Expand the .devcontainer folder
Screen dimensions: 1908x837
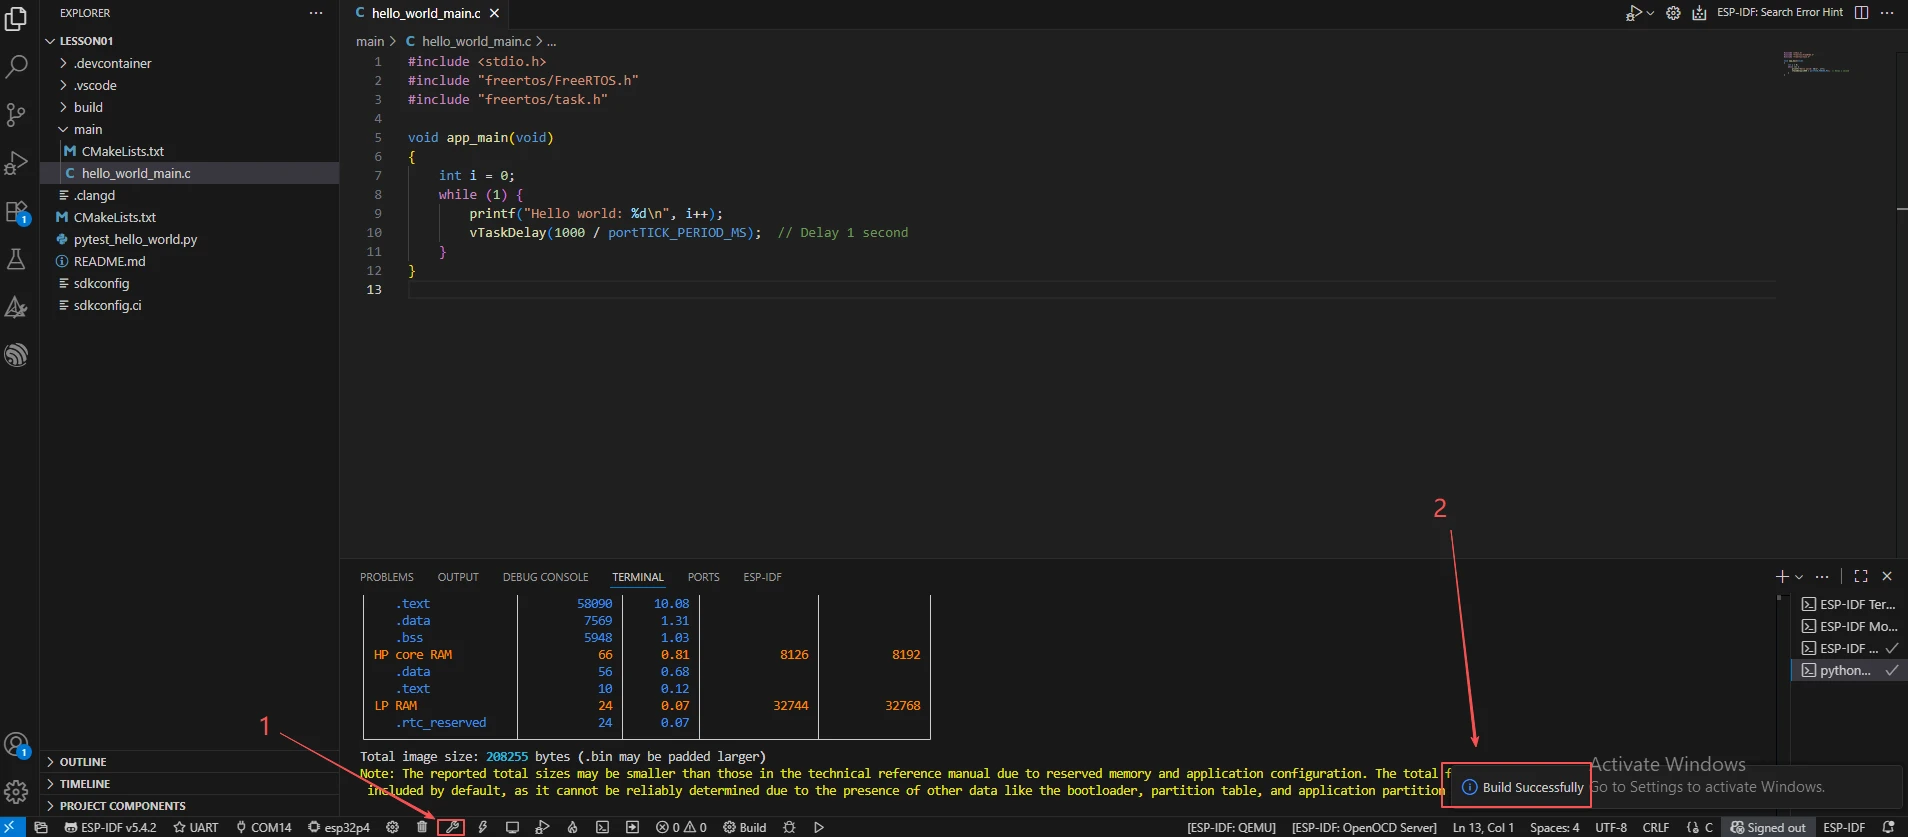[190, 63]
